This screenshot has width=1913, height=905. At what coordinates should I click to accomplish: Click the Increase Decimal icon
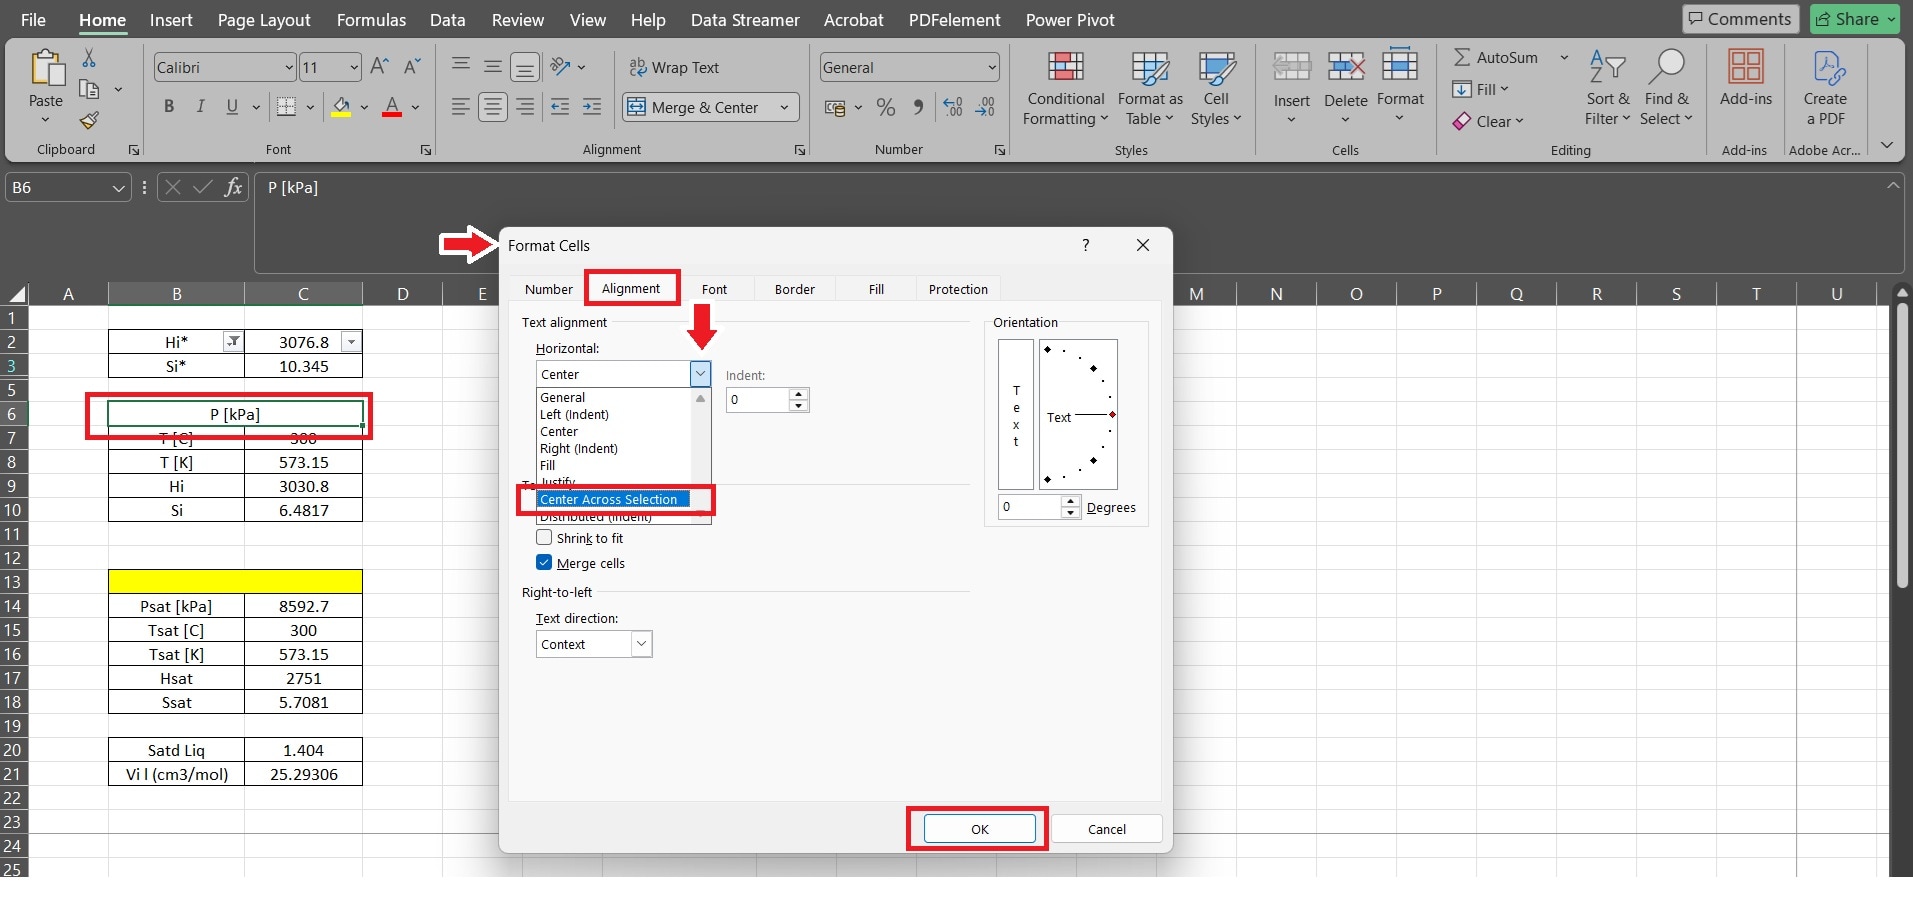coord(953,107)
